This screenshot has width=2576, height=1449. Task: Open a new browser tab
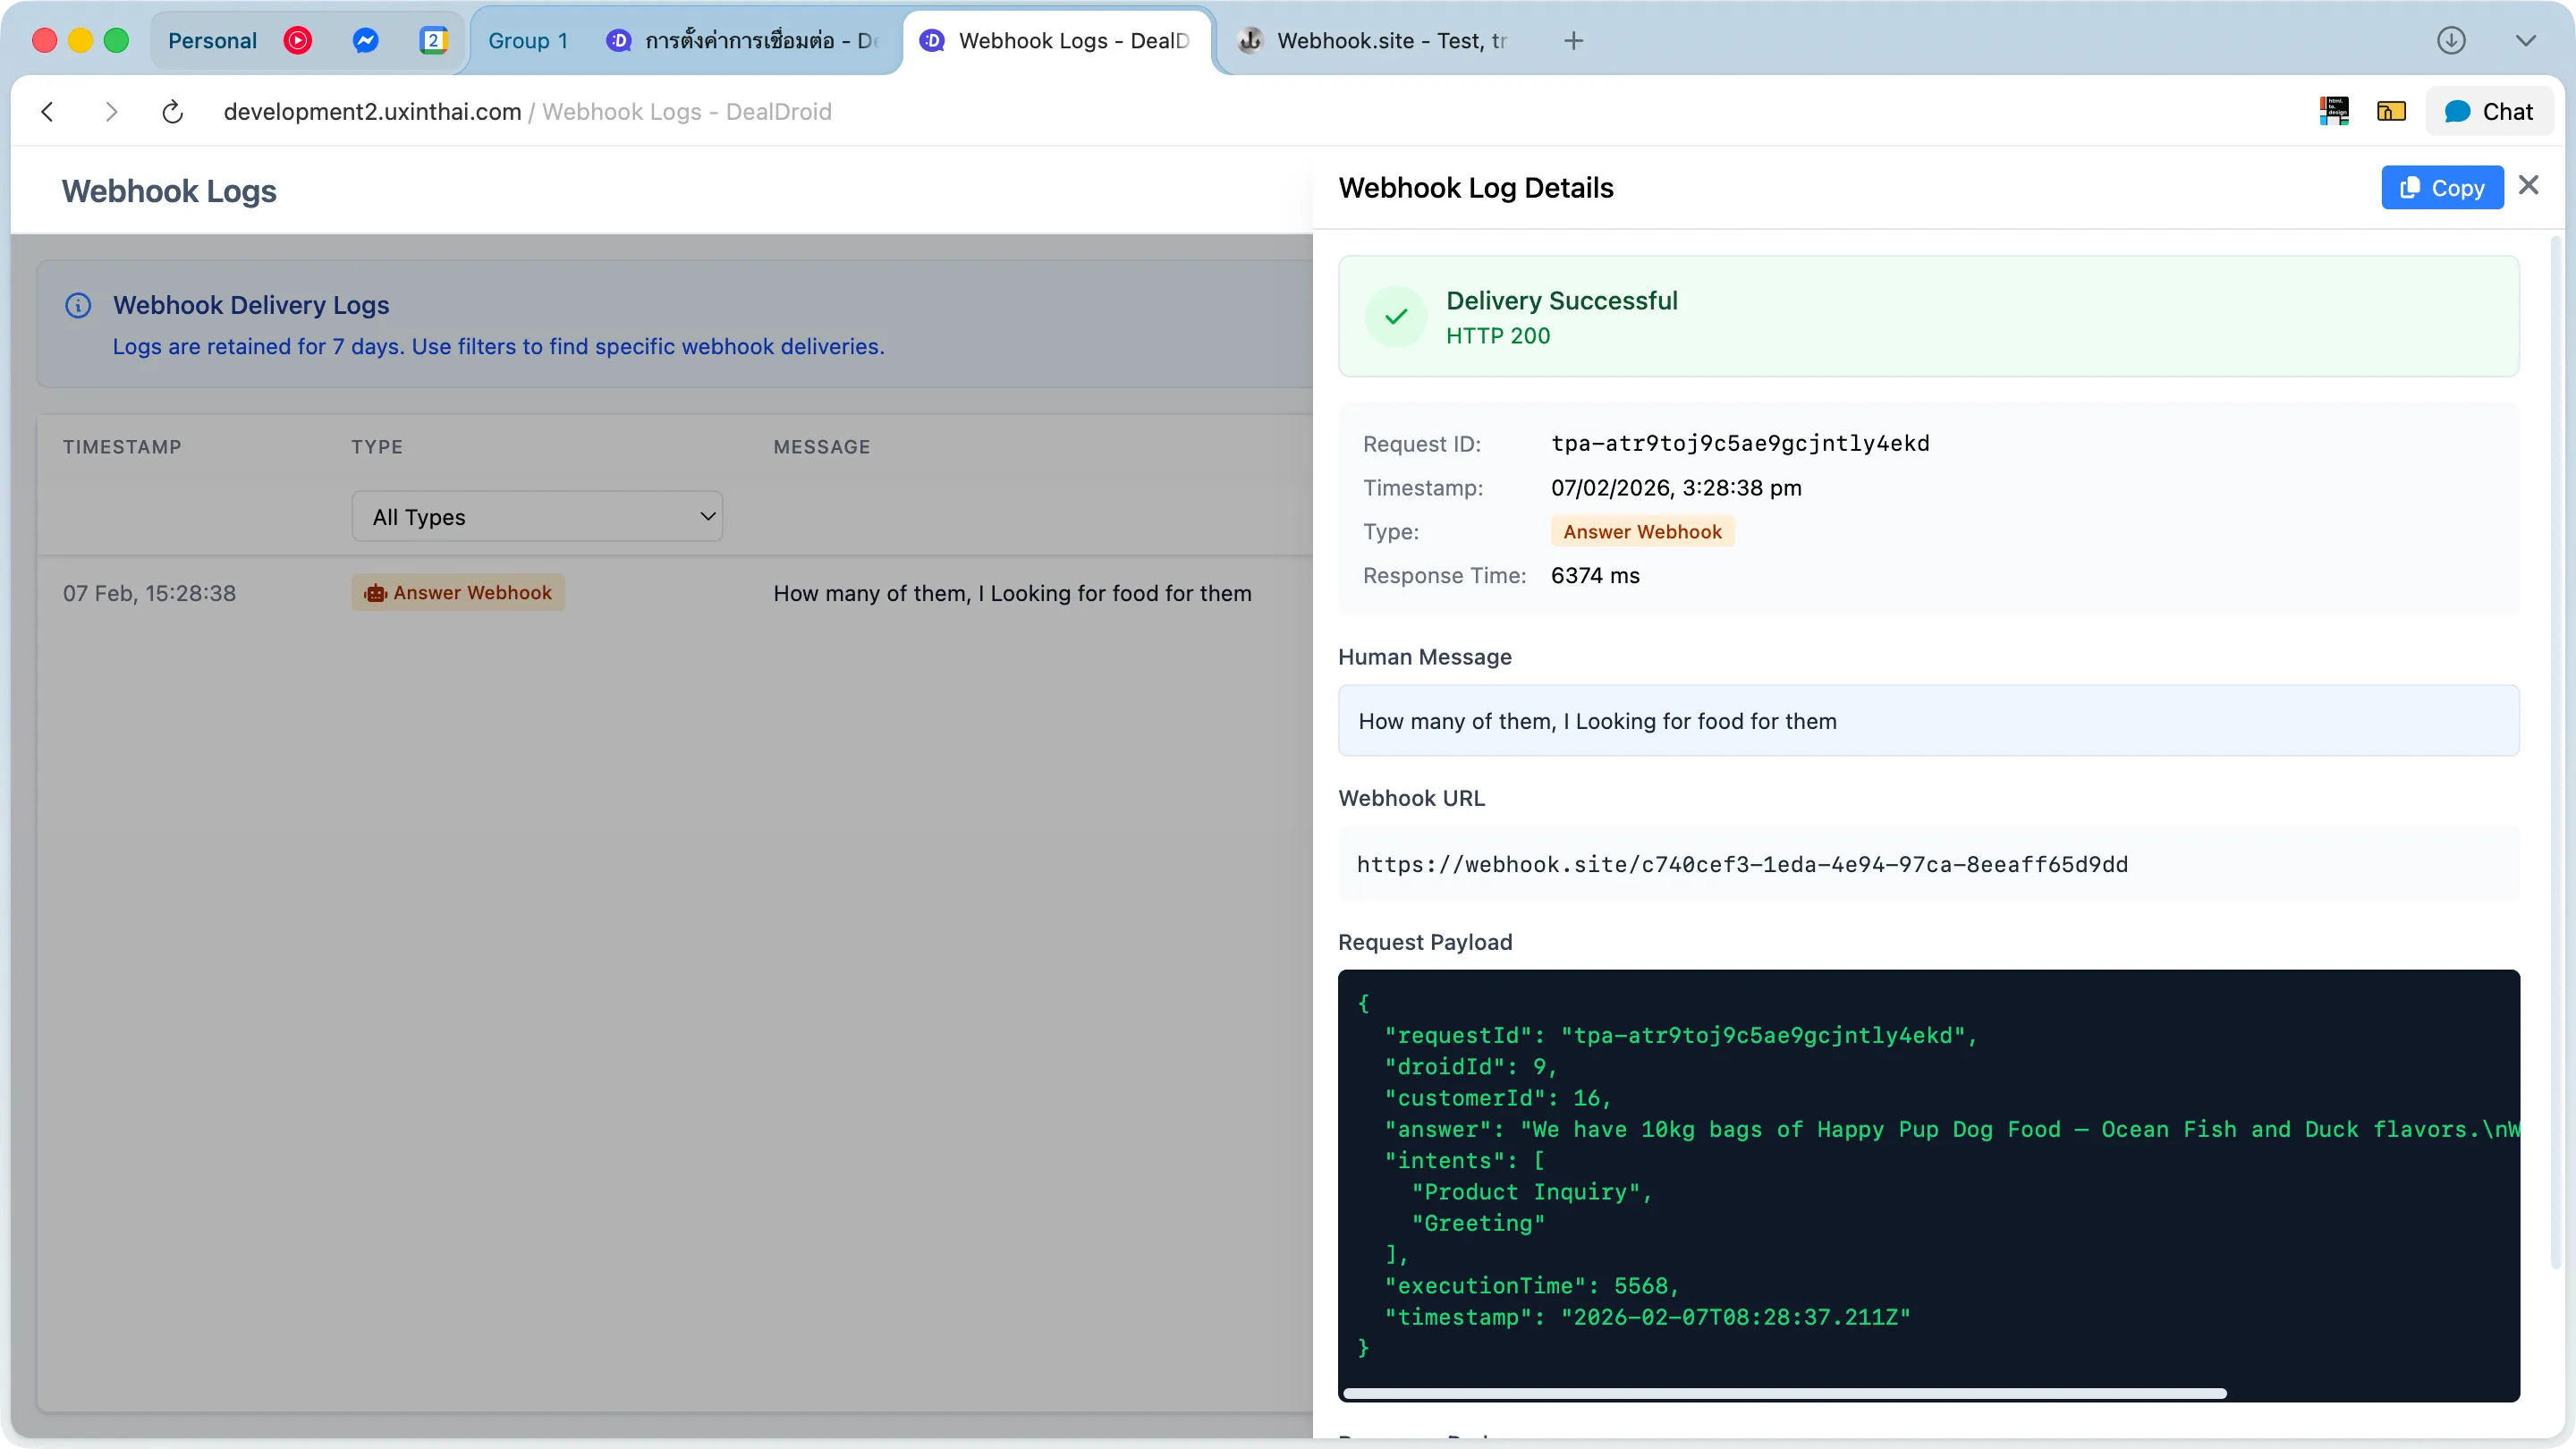point(1573,41)
